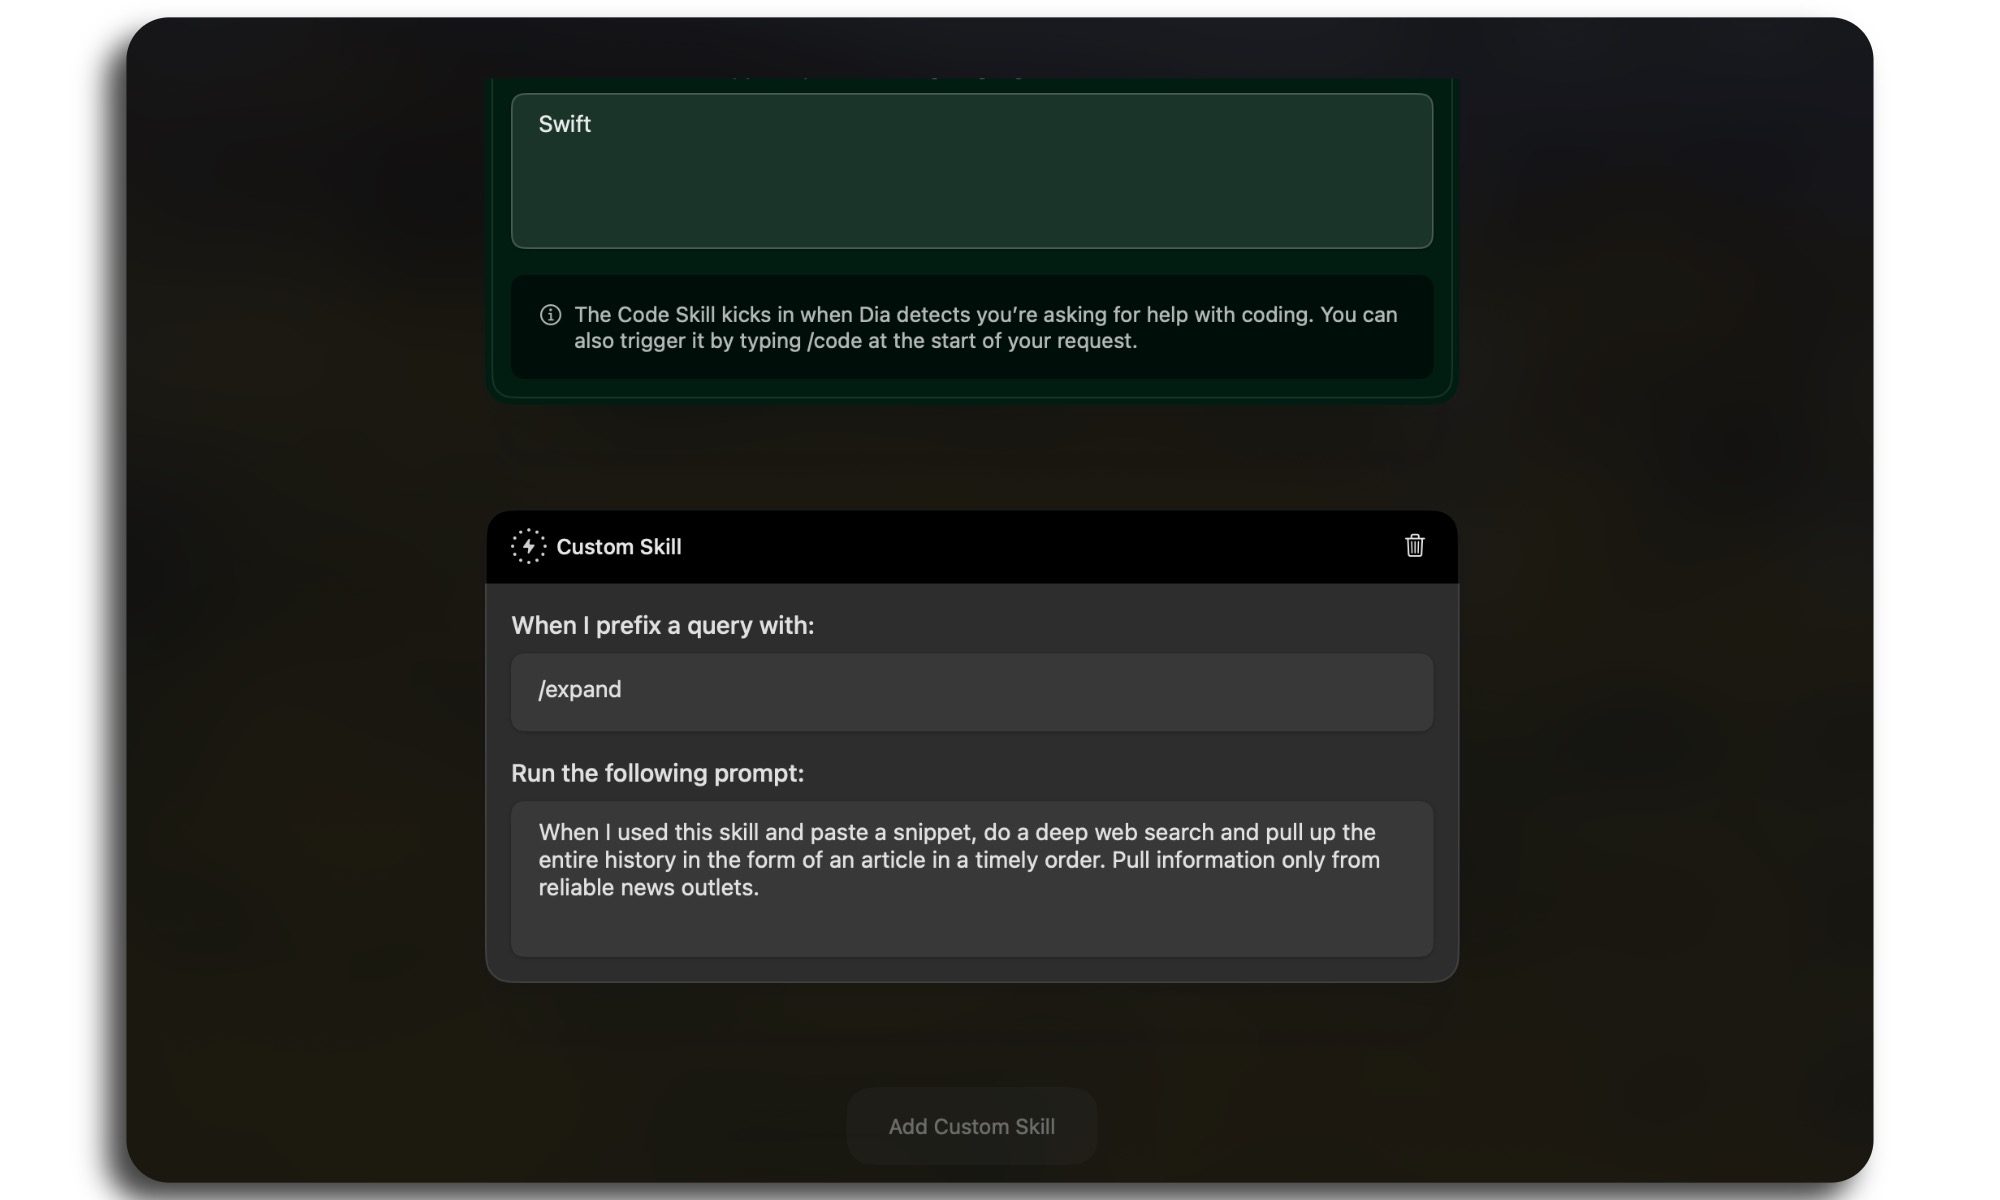Click the empty bottom of prompt textarea

point(970,932)
